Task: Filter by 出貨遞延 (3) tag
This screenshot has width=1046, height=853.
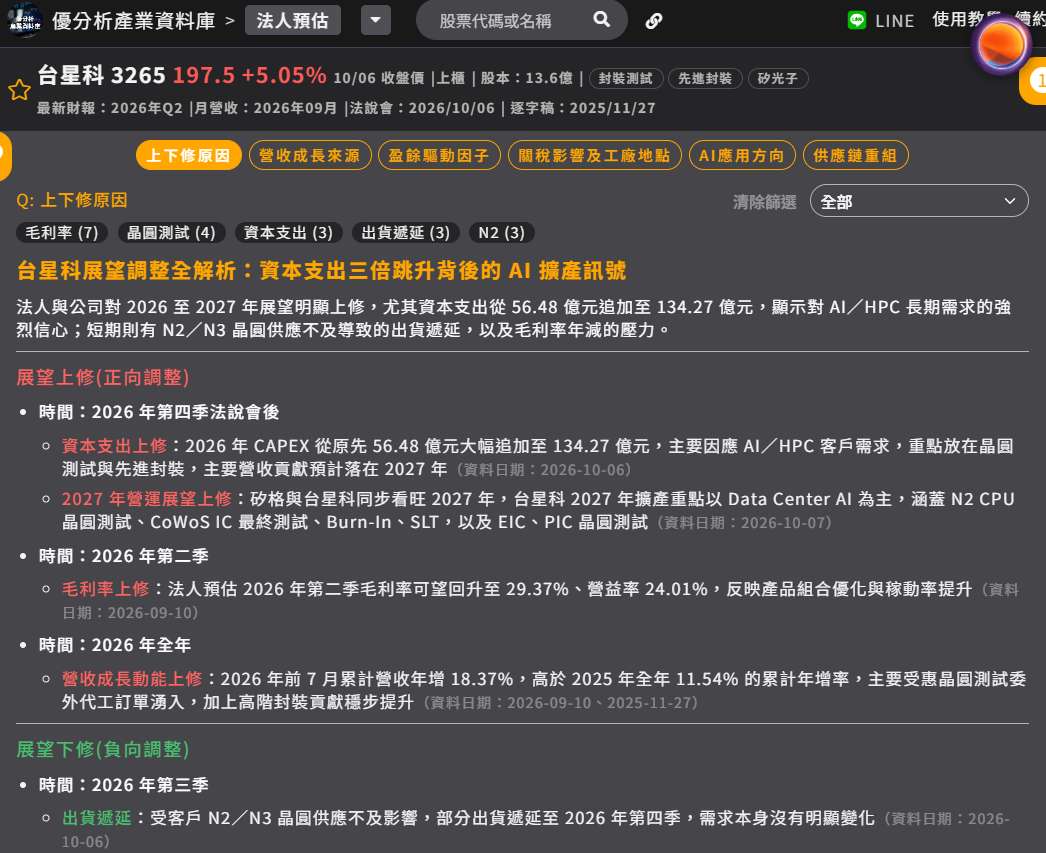Action: pyautogui.click(x=406, y=232)
